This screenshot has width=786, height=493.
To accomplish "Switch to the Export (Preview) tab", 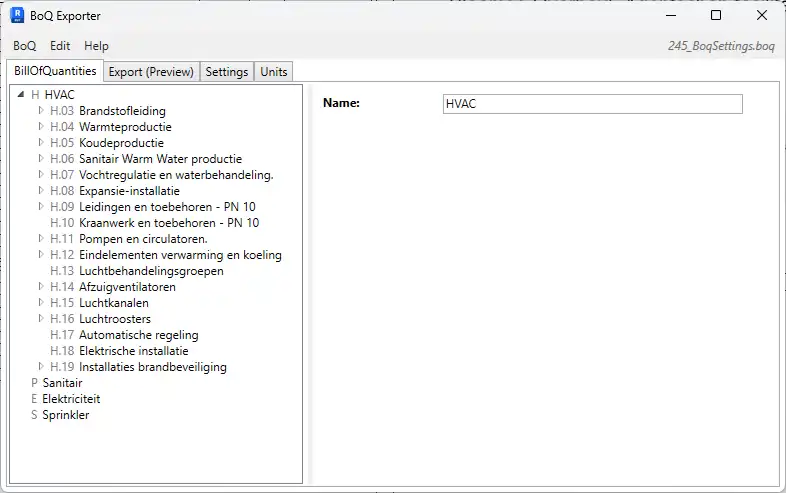I will (151, 72).
